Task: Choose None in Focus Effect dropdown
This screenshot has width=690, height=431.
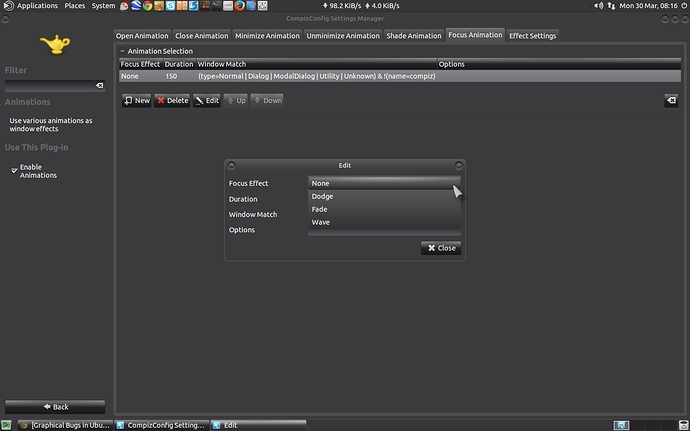Action: tap(384, 183)
